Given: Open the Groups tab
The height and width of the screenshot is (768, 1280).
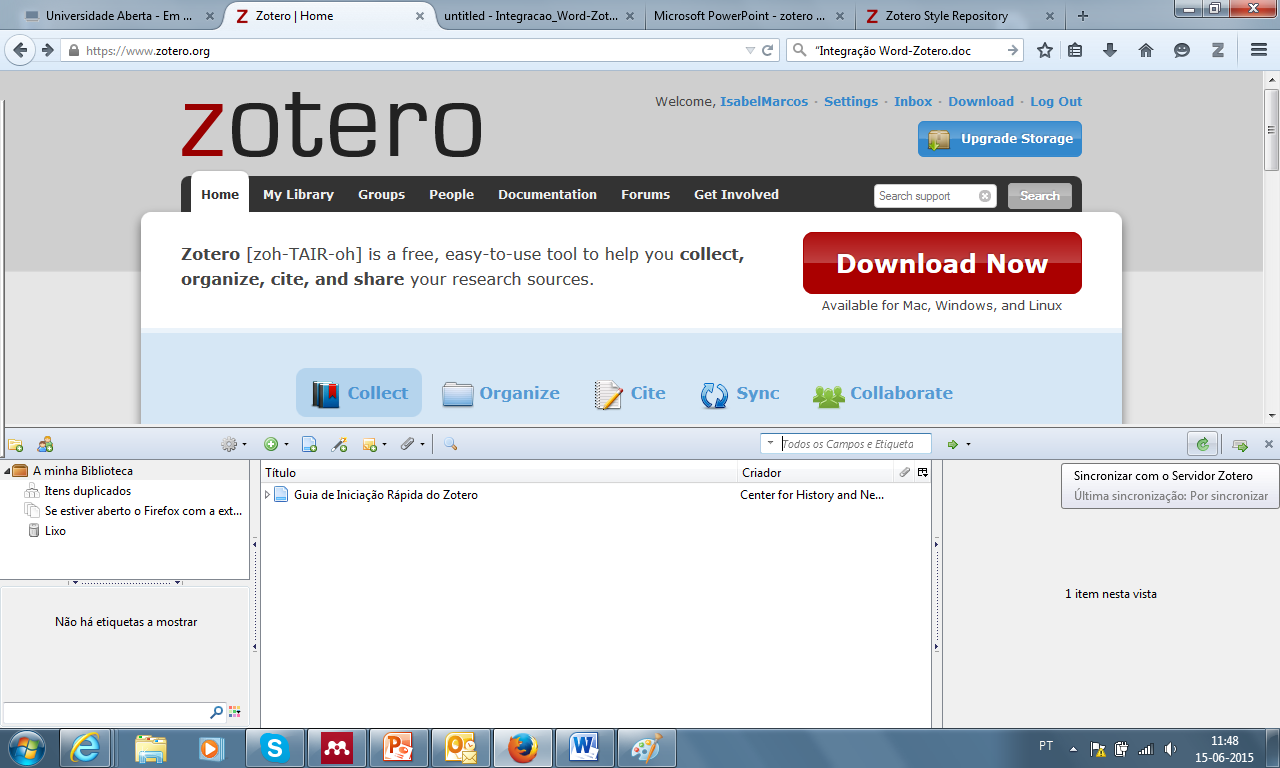Looking at the screenshot, I should [x=382, y=195].
